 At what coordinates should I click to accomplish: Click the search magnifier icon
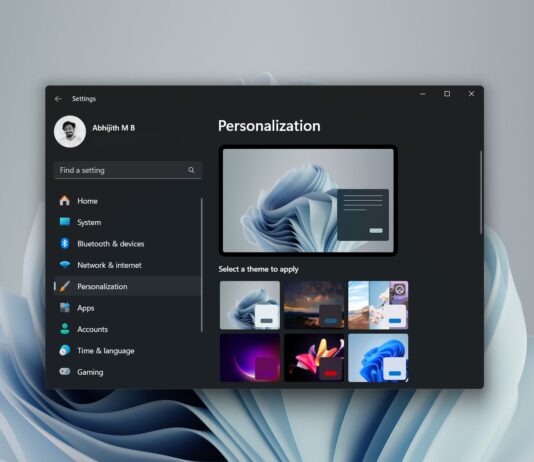pyautogui.click(x=191, y=170)
